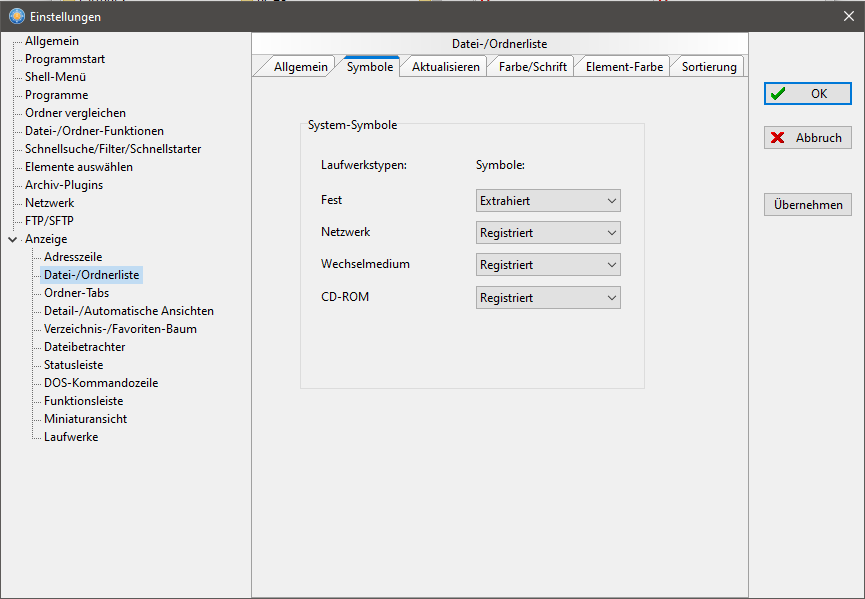
Task: Click the green checkmark OK button
Action: (x=807, y=93)
